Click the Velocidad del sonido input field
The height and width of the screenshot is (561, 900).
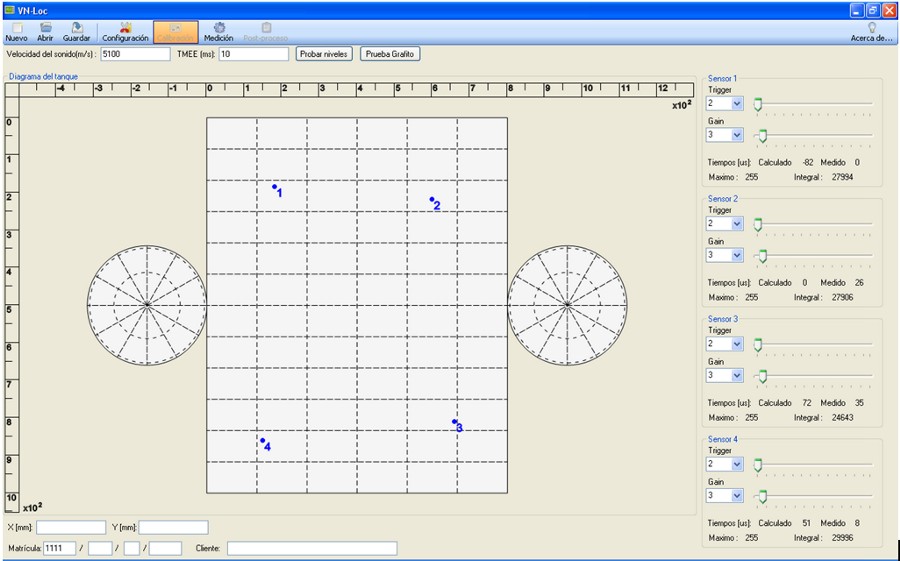135,54
